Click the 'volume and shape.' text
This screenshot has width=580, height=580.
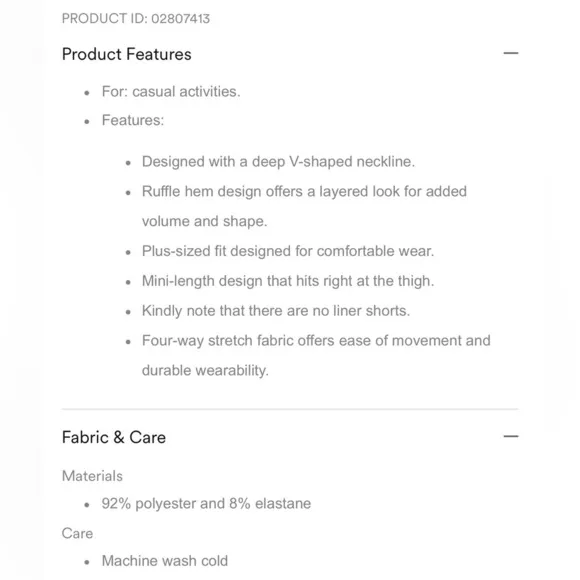point(205,221)
